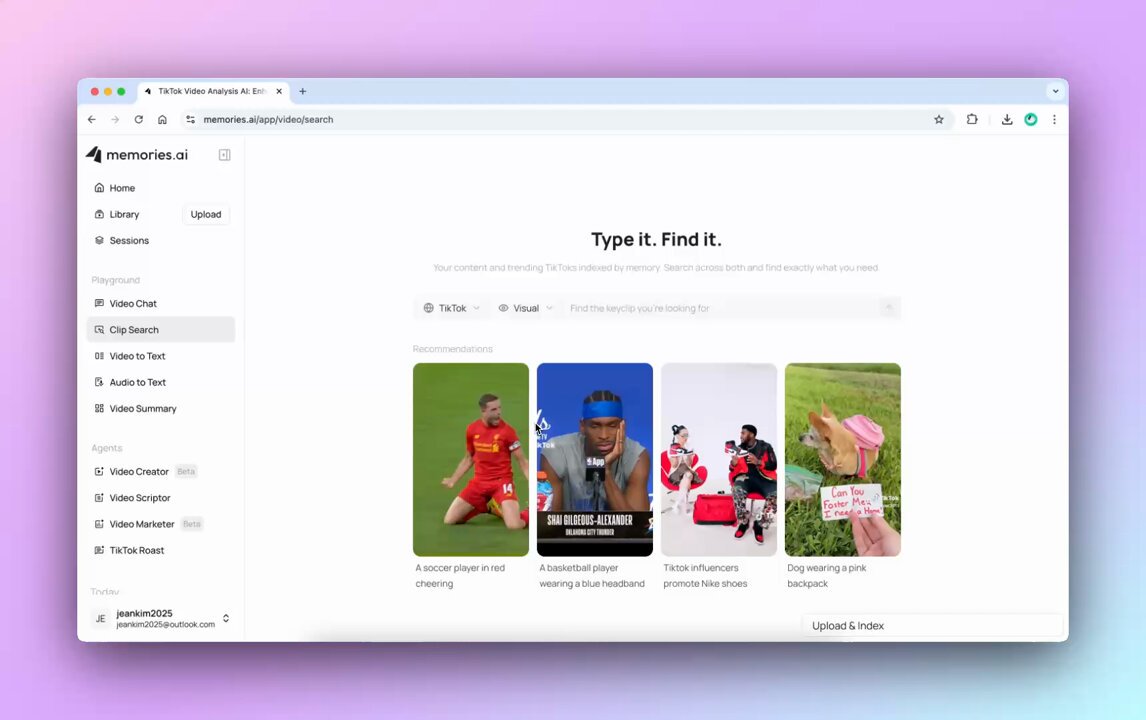
Task: Click the JE account avatar
Action: [x=101, y=618]
